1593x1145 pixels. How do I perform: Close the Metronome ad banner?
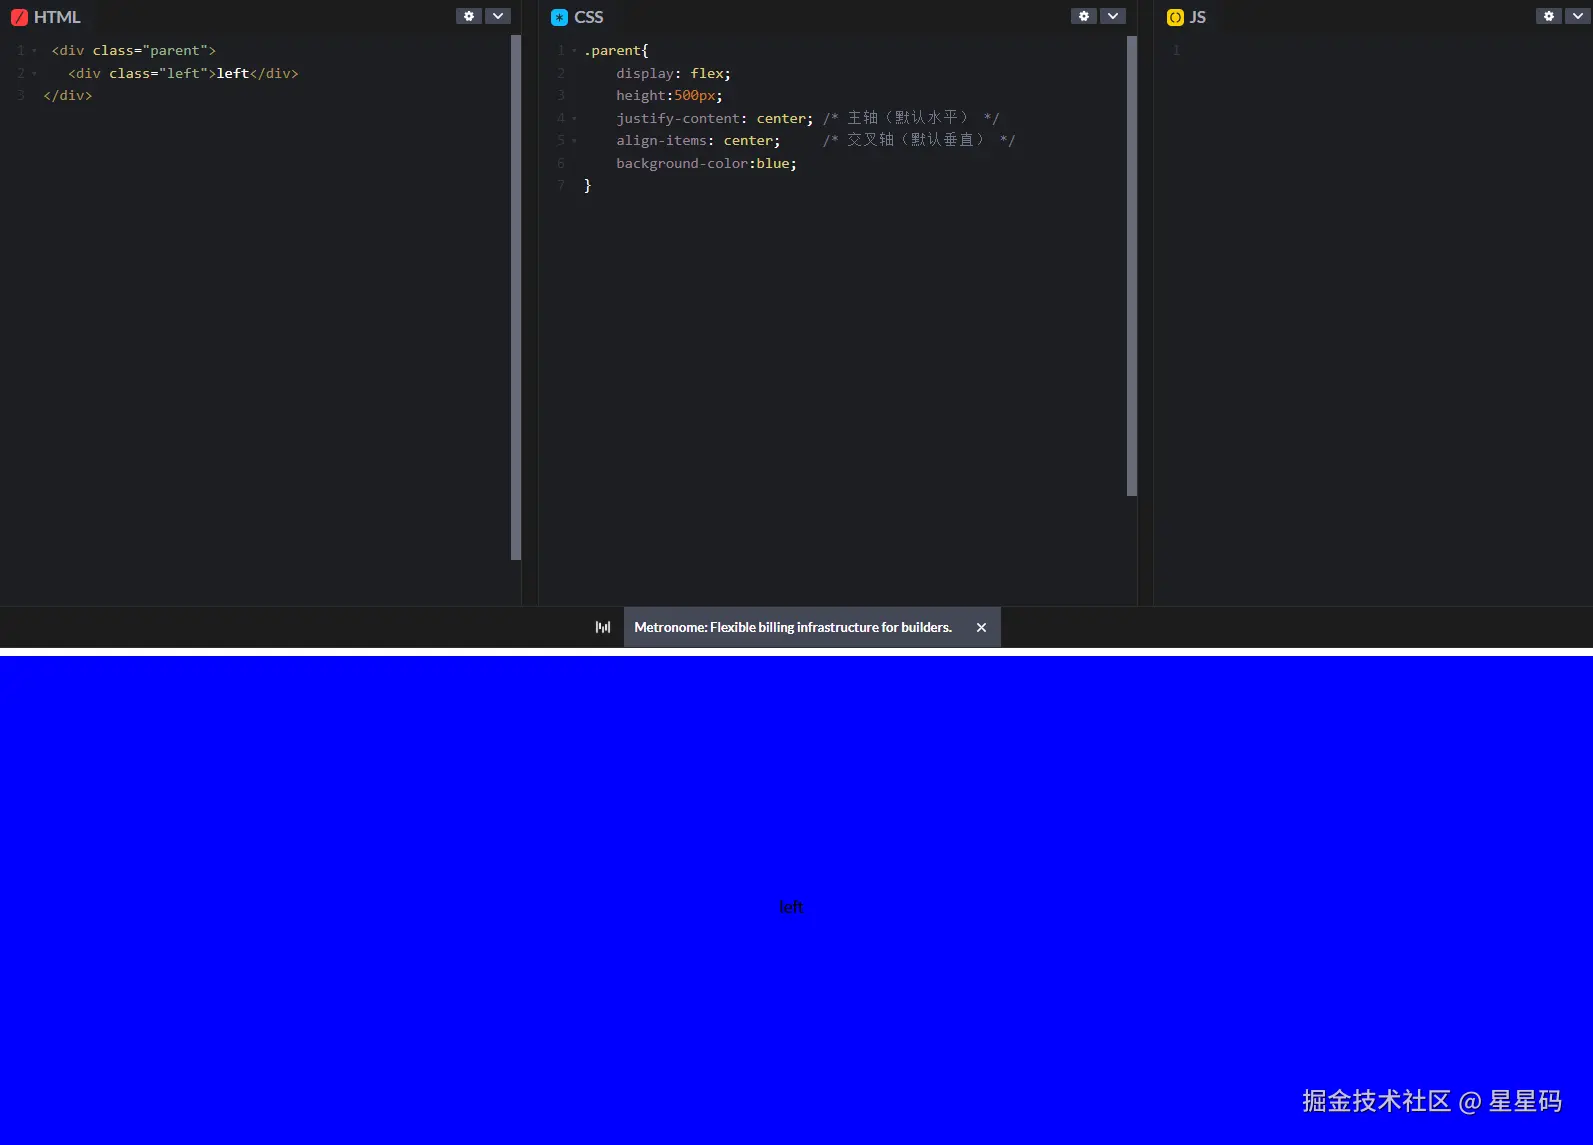tap(981, 627)
